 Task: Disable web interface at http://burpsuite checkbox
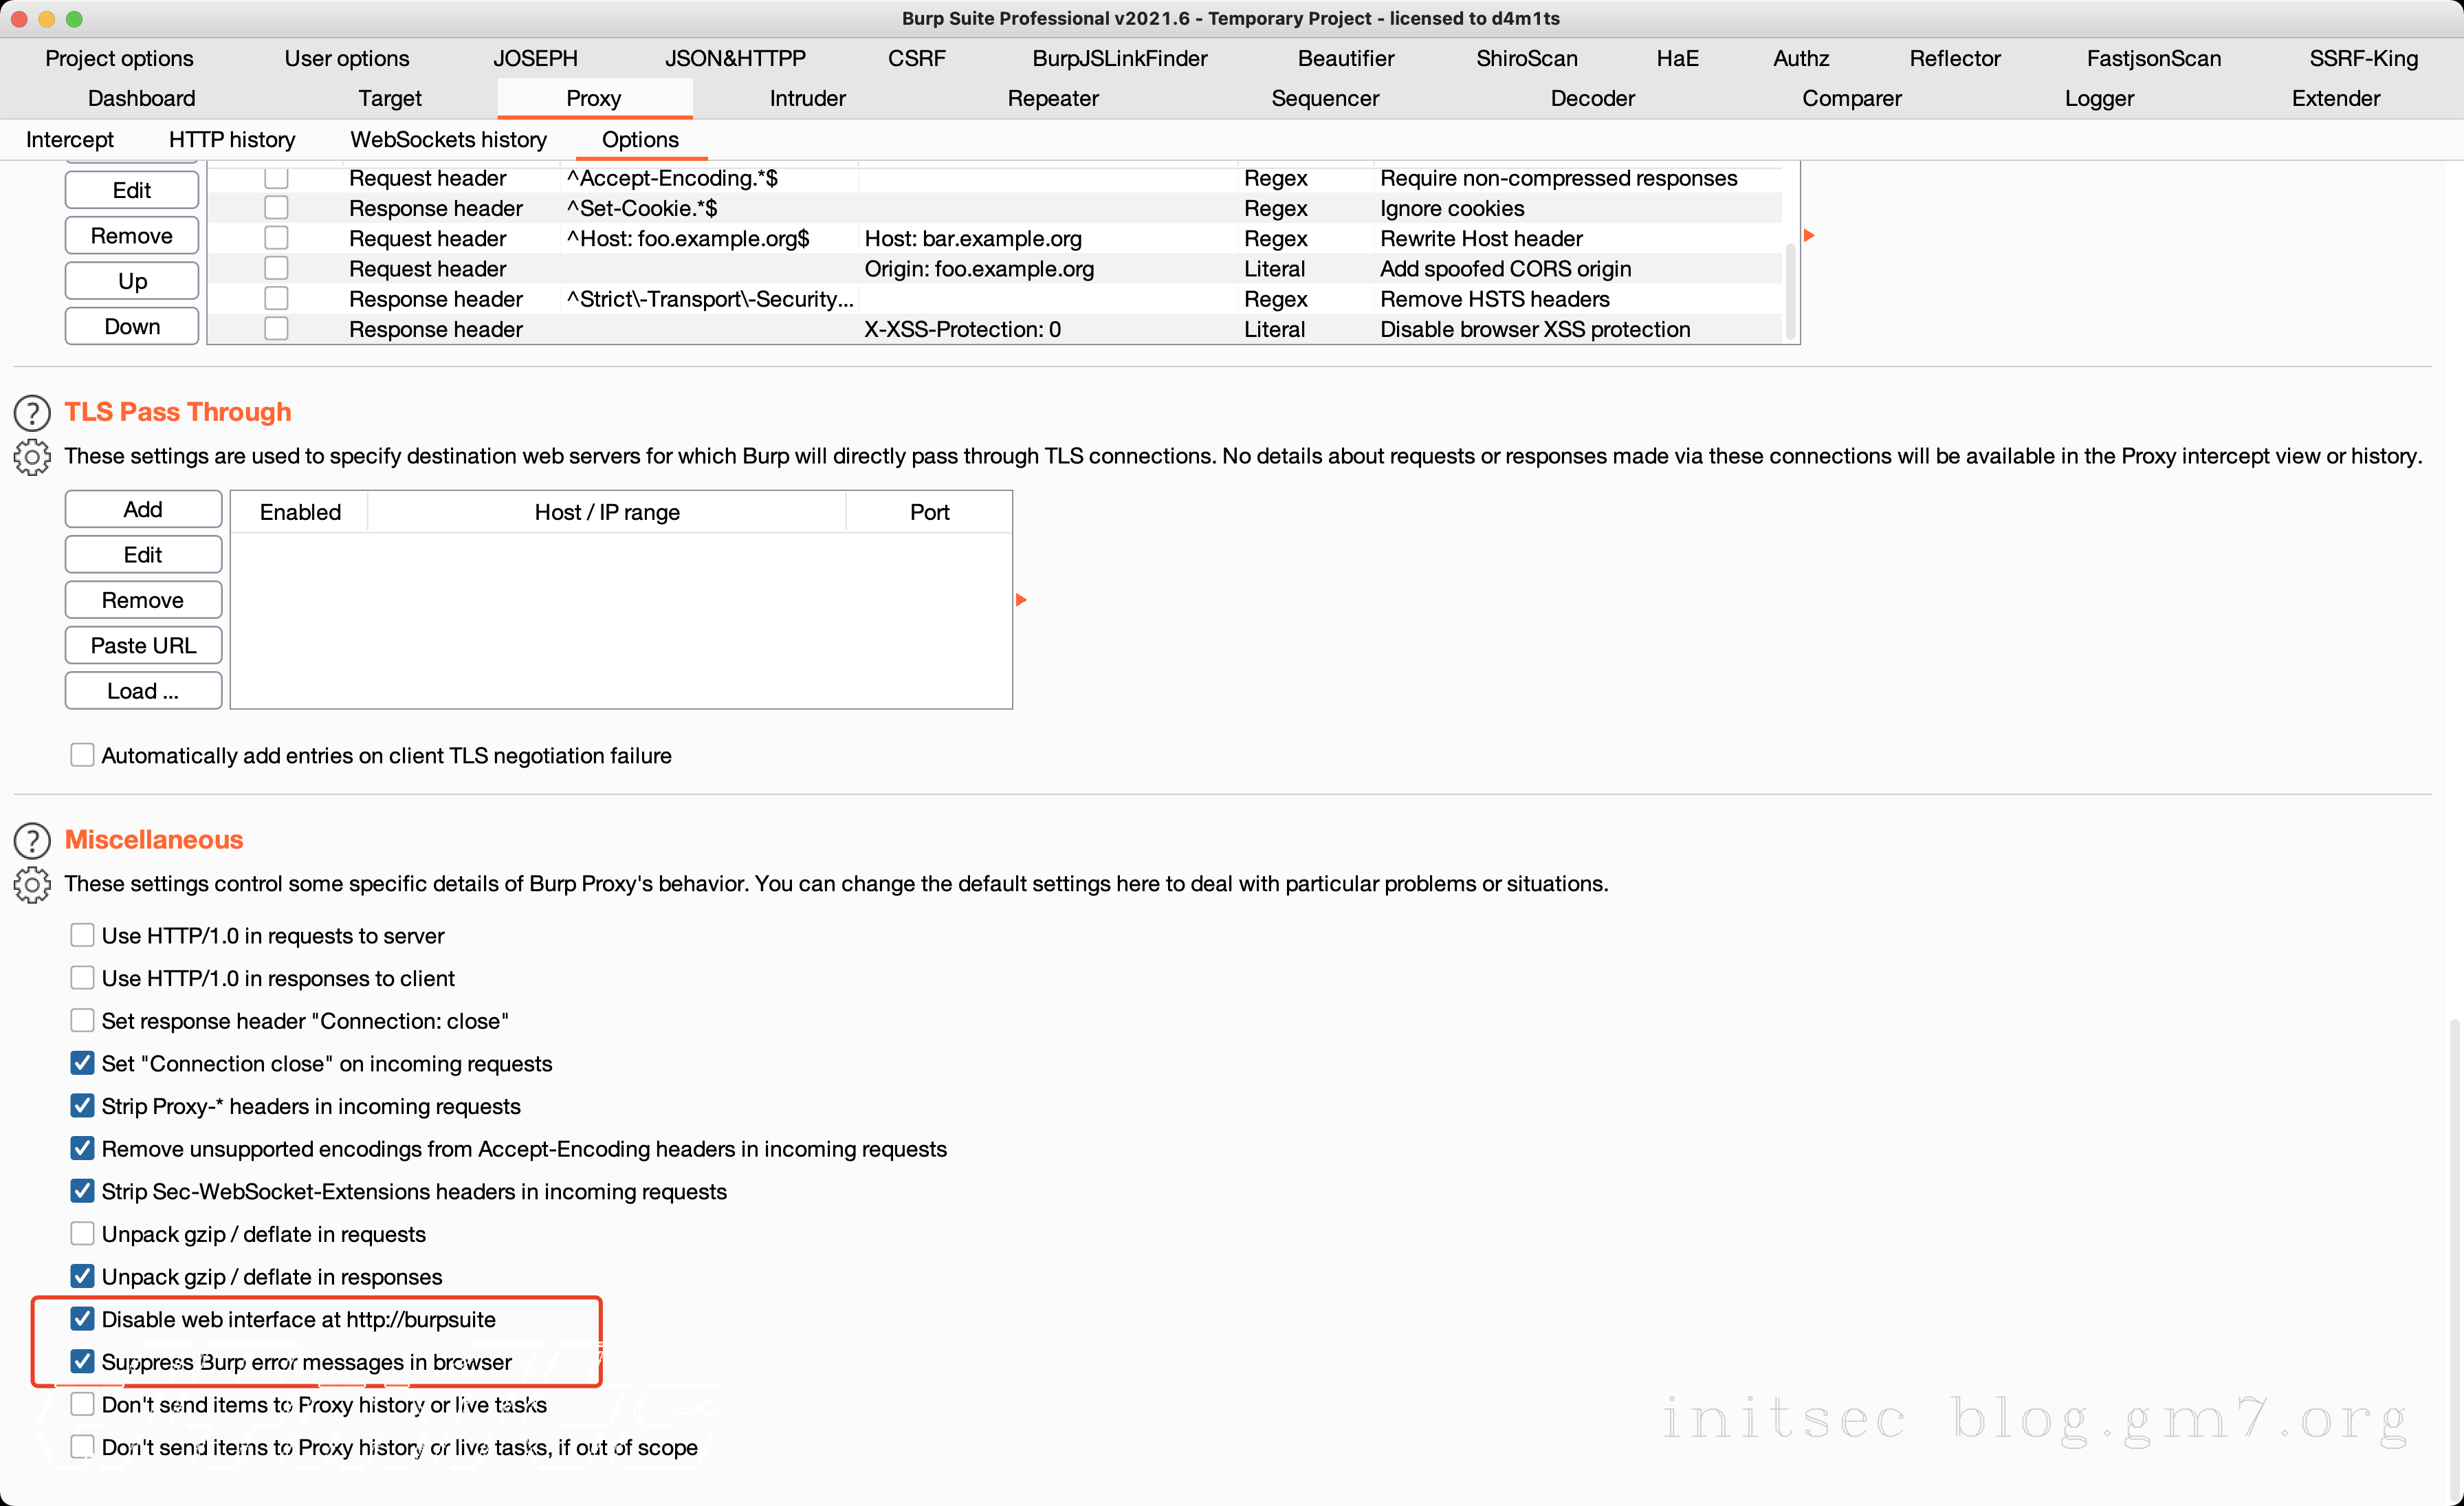[x=83, y=1319]
